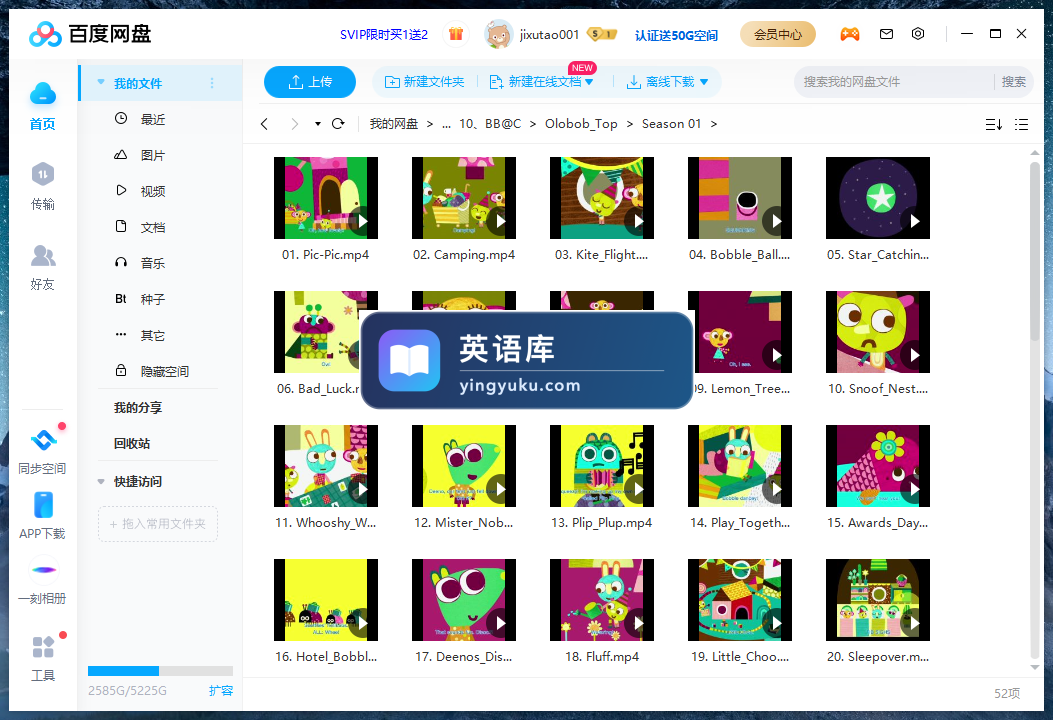1053x720 pixels.
Task: Click the 搜索 search button
Action: tap(1013, 82)
